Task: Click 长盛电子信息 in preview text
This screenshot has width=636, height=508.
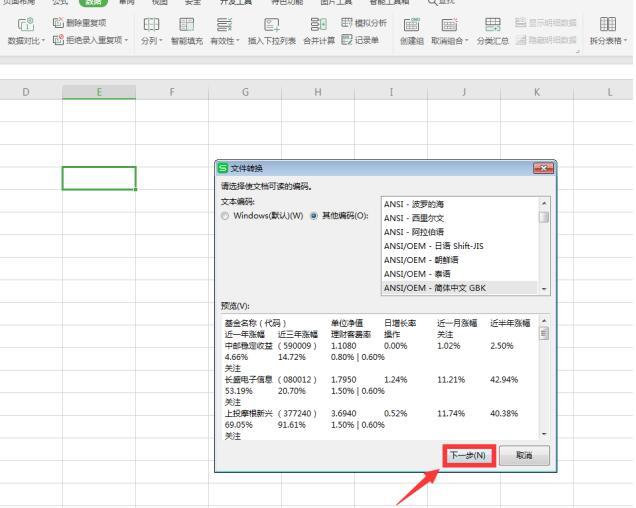Action: (249, 380)
